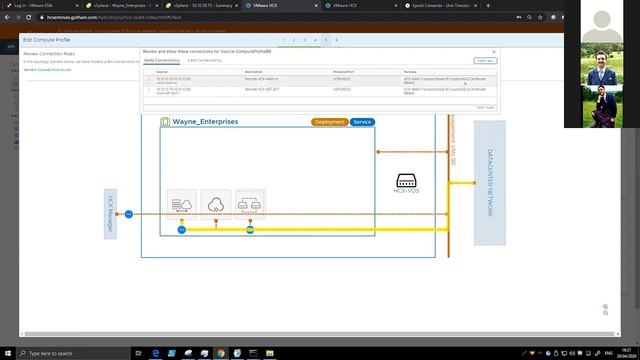Click the HCX-VDS switch icon
Viewport: 640px width, 360px height.
click(x=406, y=180)
